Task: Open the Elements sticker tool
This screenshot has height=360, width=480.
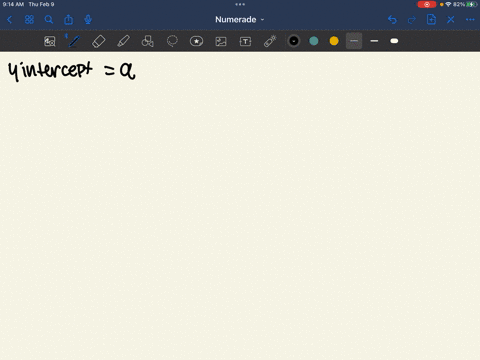Action: coord(196,41)
